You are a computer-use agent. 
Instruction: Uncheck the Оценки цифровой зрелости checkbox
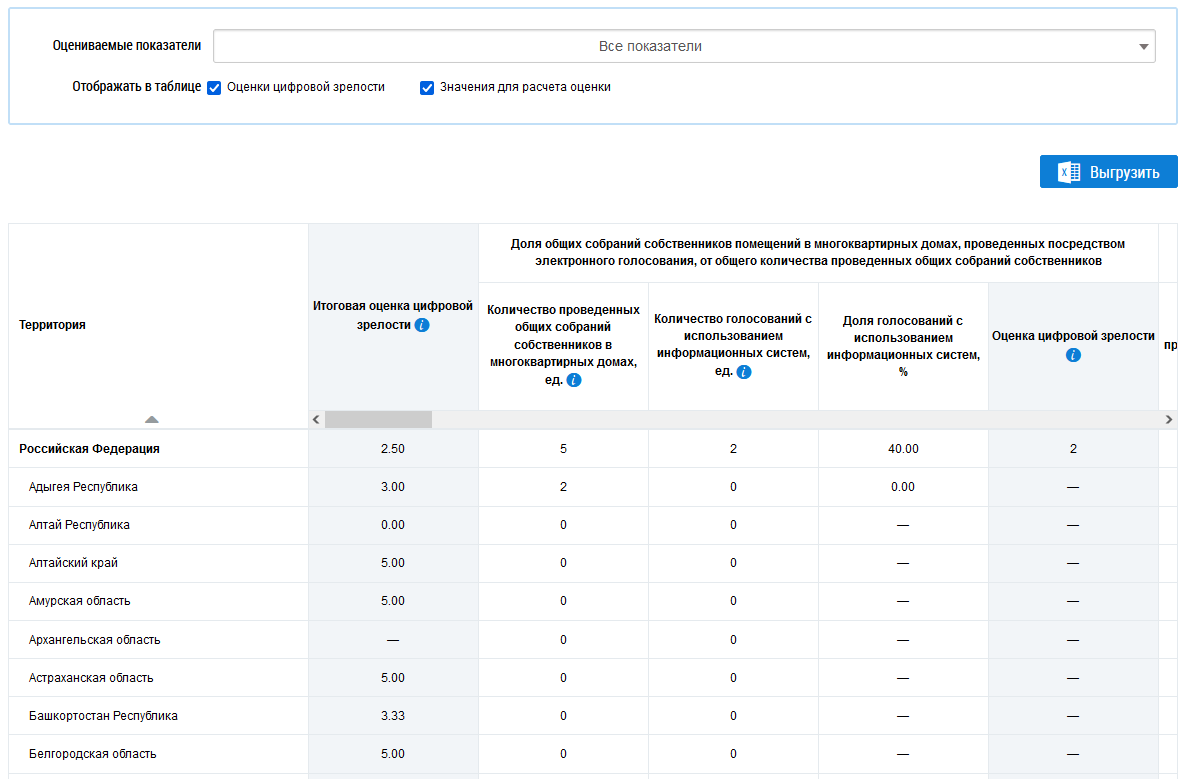click(x=214, y=88)
